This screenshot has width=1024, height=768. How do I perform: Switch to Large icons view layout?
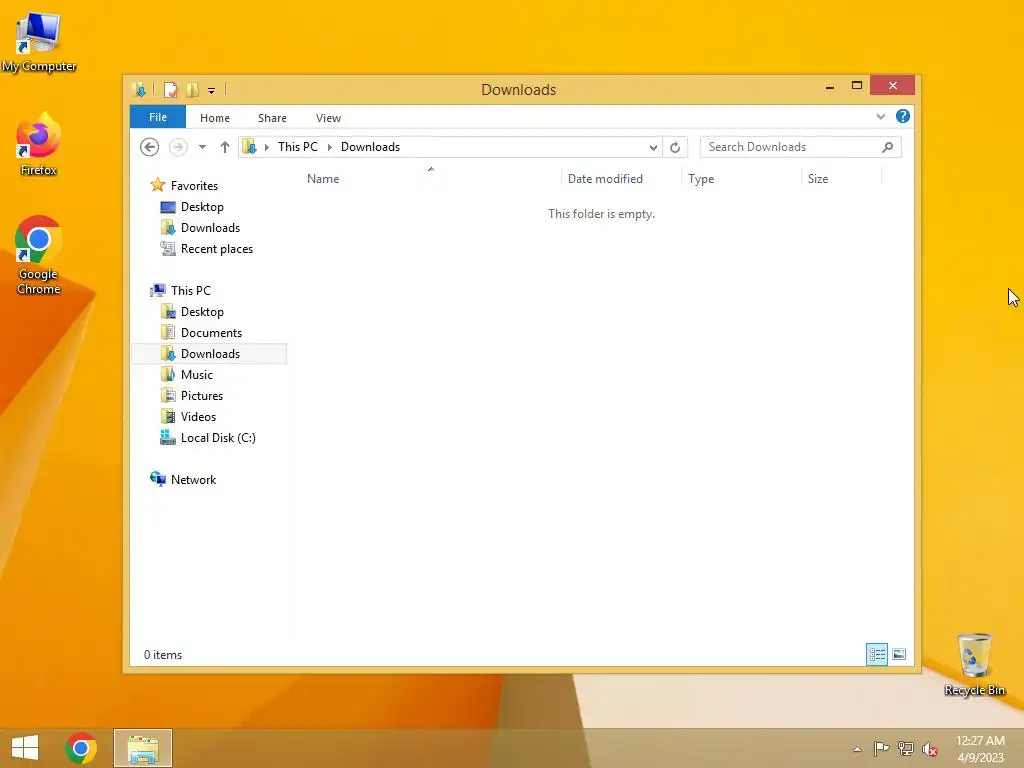(899, 654)
